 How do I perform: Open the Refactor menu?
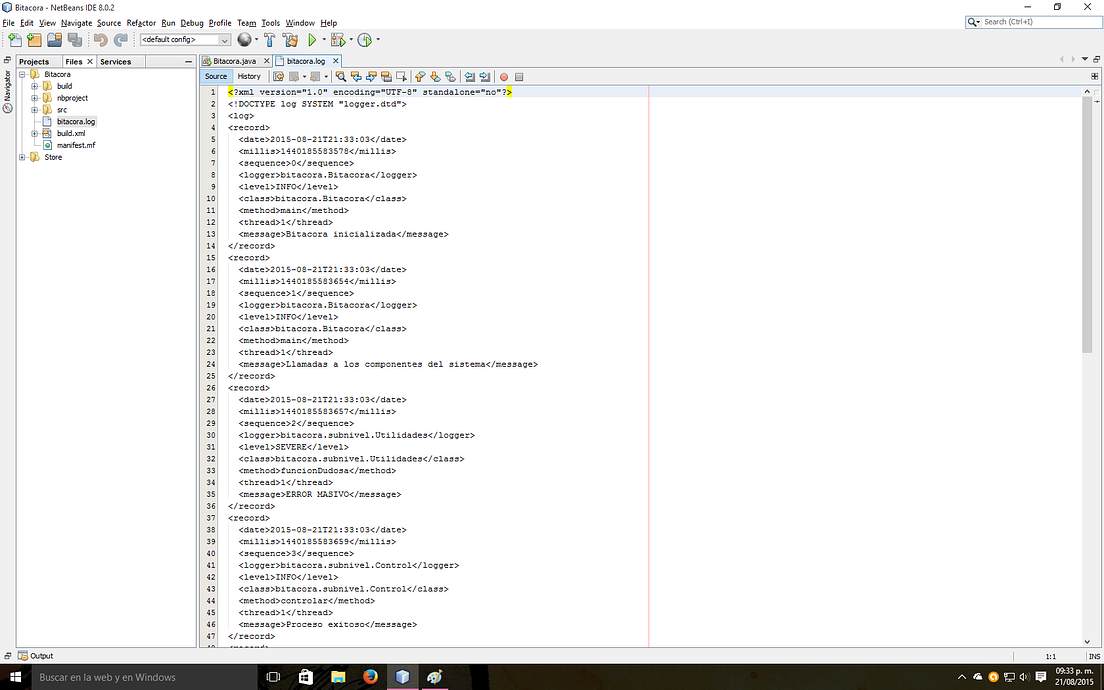tap(140, 22)
